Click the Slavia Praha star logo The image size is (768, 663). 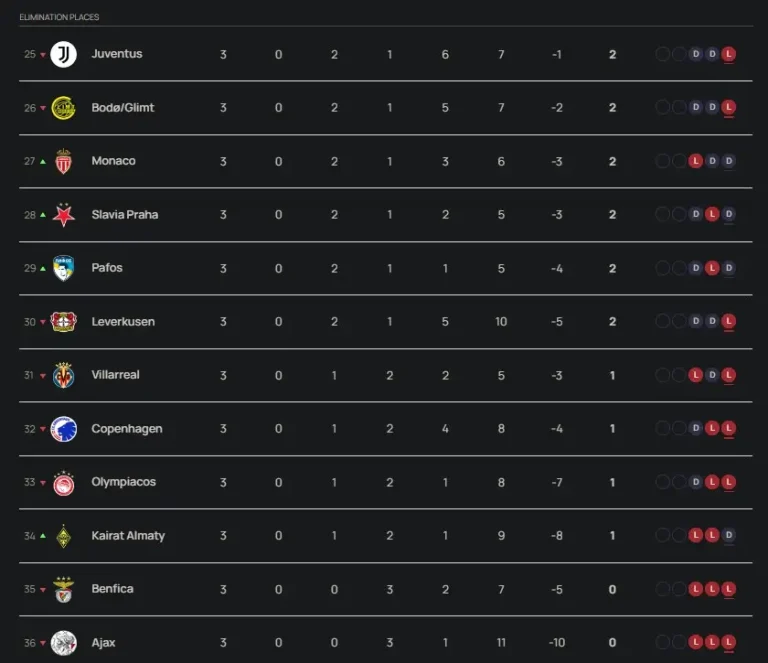(64, 215)
